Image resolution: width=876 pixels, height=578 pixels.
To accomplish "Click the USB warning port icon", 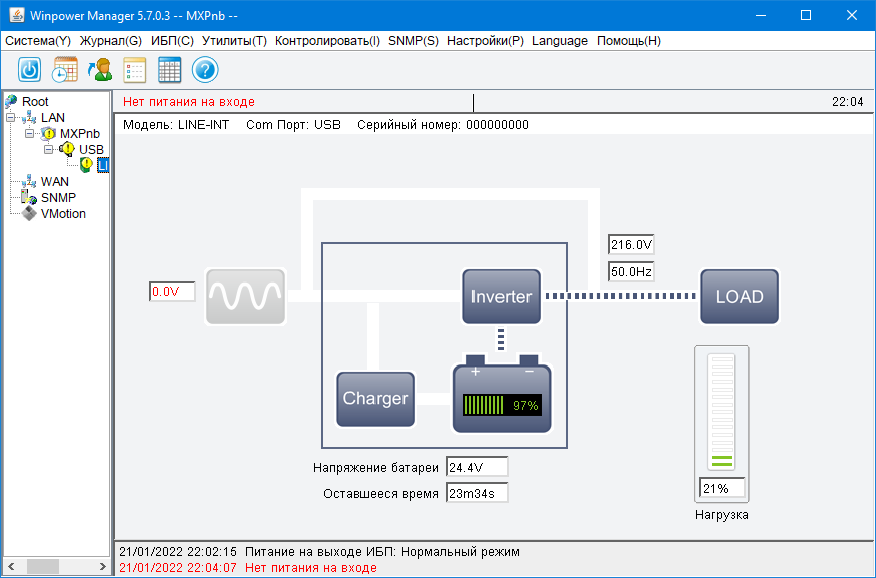I will (x=67, y=149).
